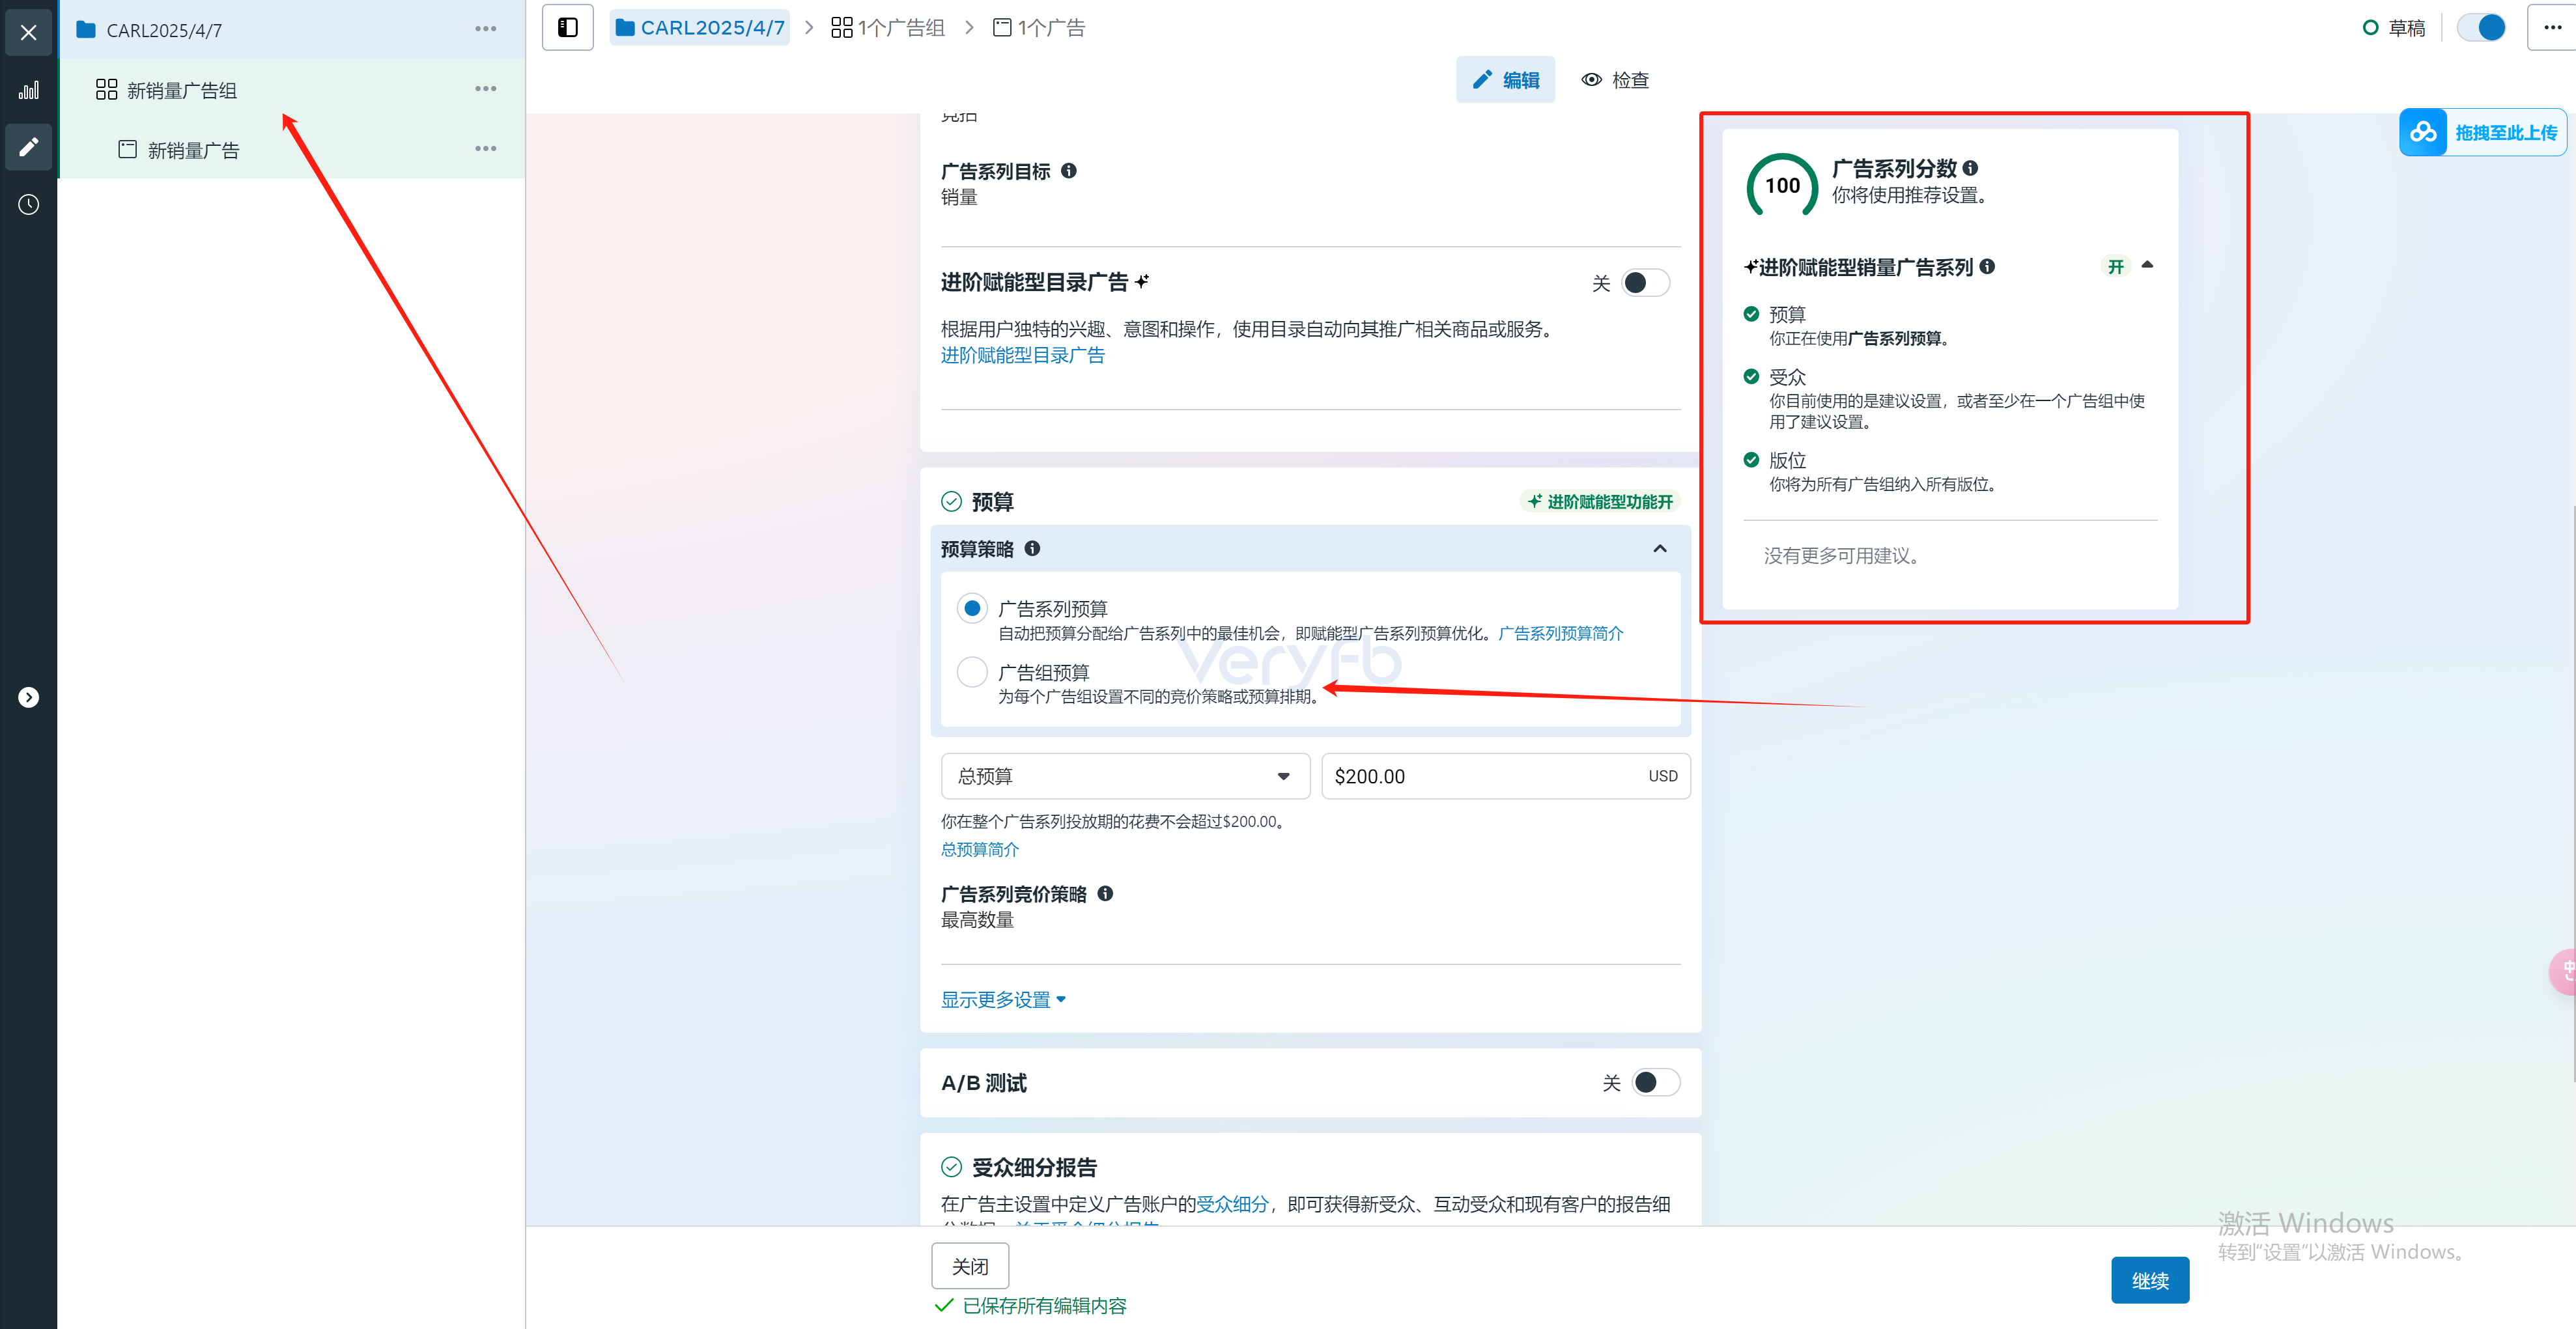Open more options for 新销量广告
Image resolution: width=2576 pixels, height=1329 pixels.
click(x=485, y=149)
